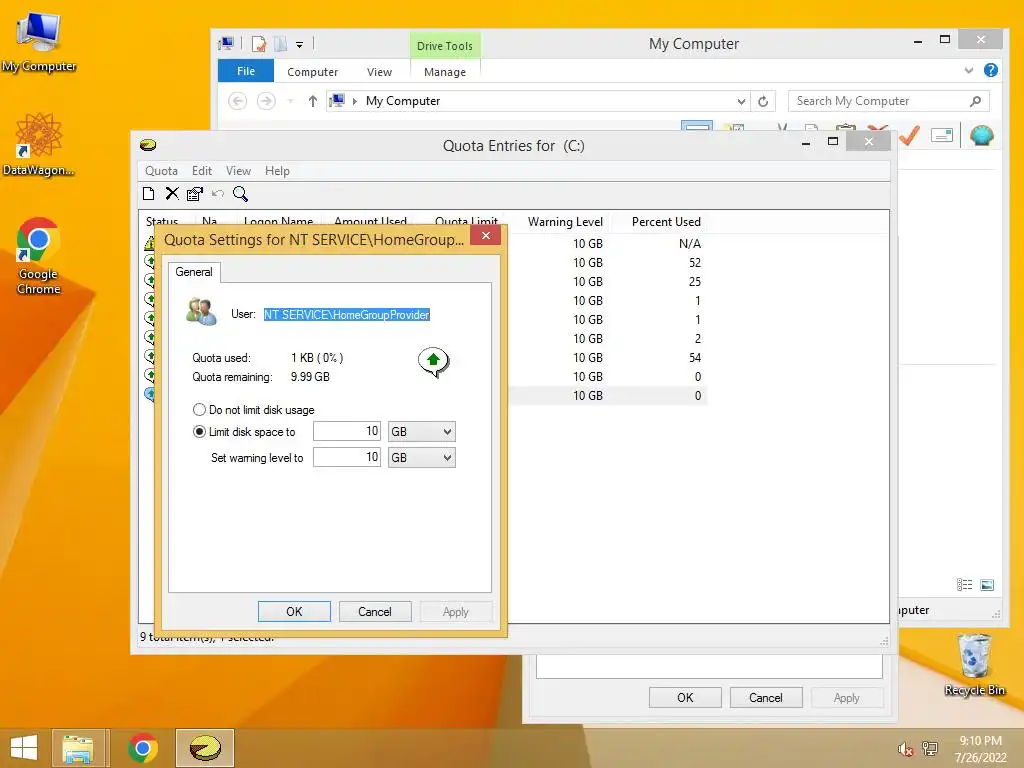Open recent locations dropdown arrow
Viewport: 1024px width, 768px height.
[x=291, y=101]
